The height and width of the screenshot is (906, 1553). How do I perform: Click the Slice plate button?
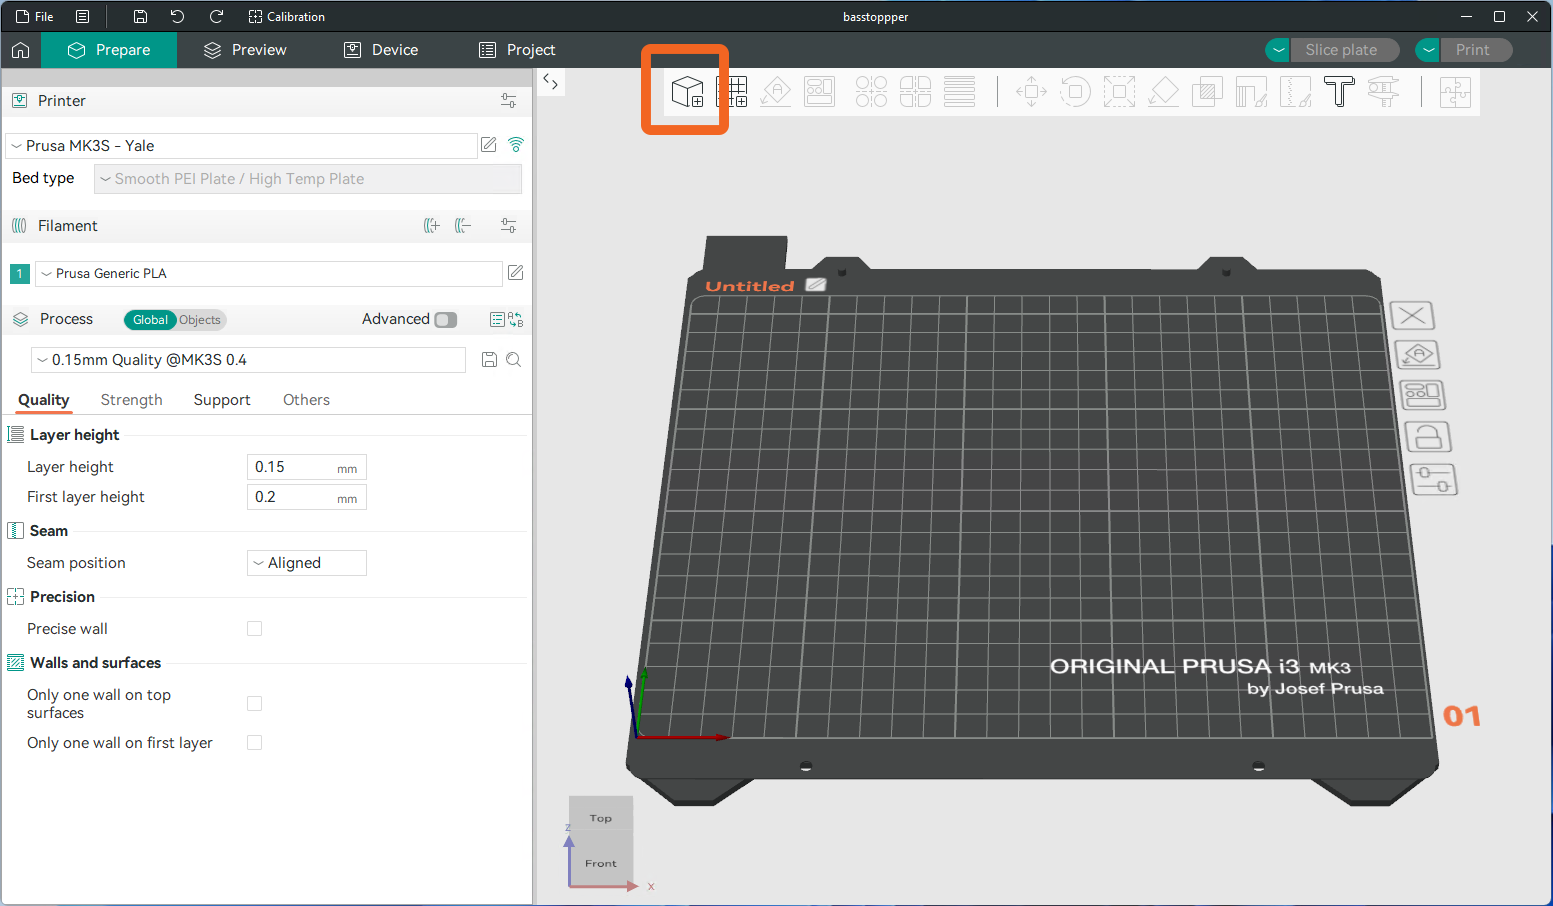tap(1340, 50)
